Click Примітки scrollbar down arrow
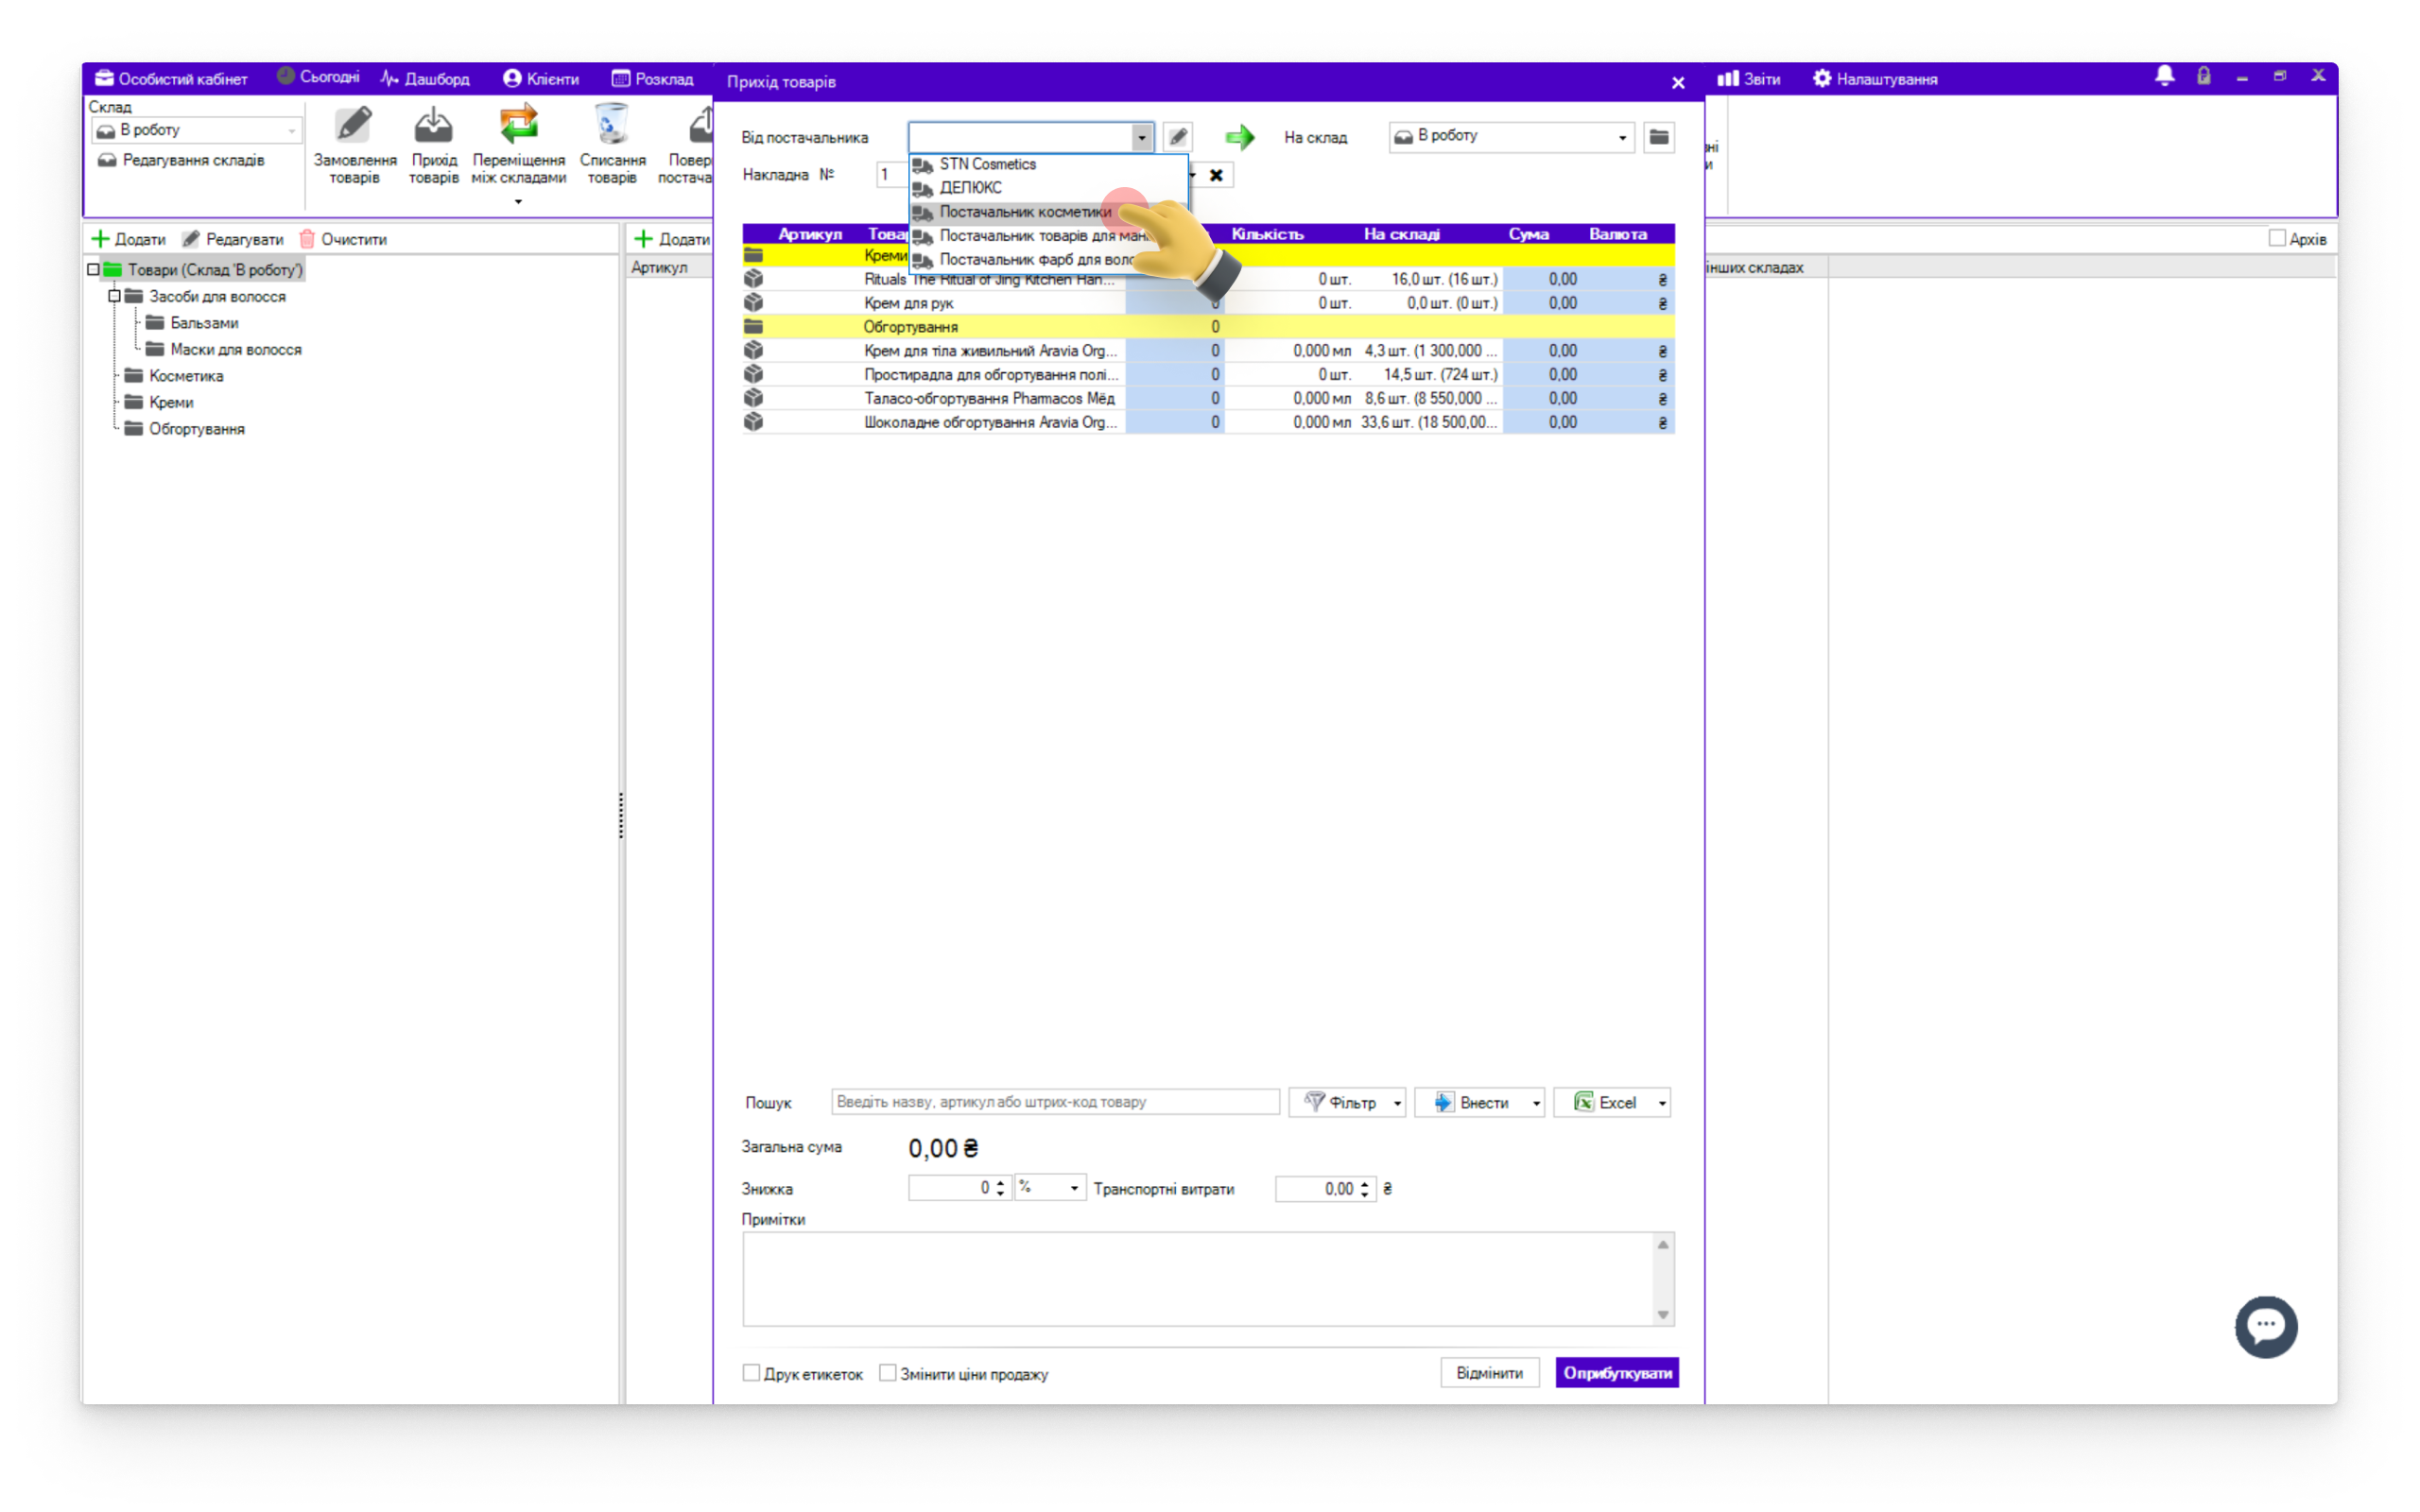The width and height of the screenshot is (2420, 1512). tap(1663, 1315)
